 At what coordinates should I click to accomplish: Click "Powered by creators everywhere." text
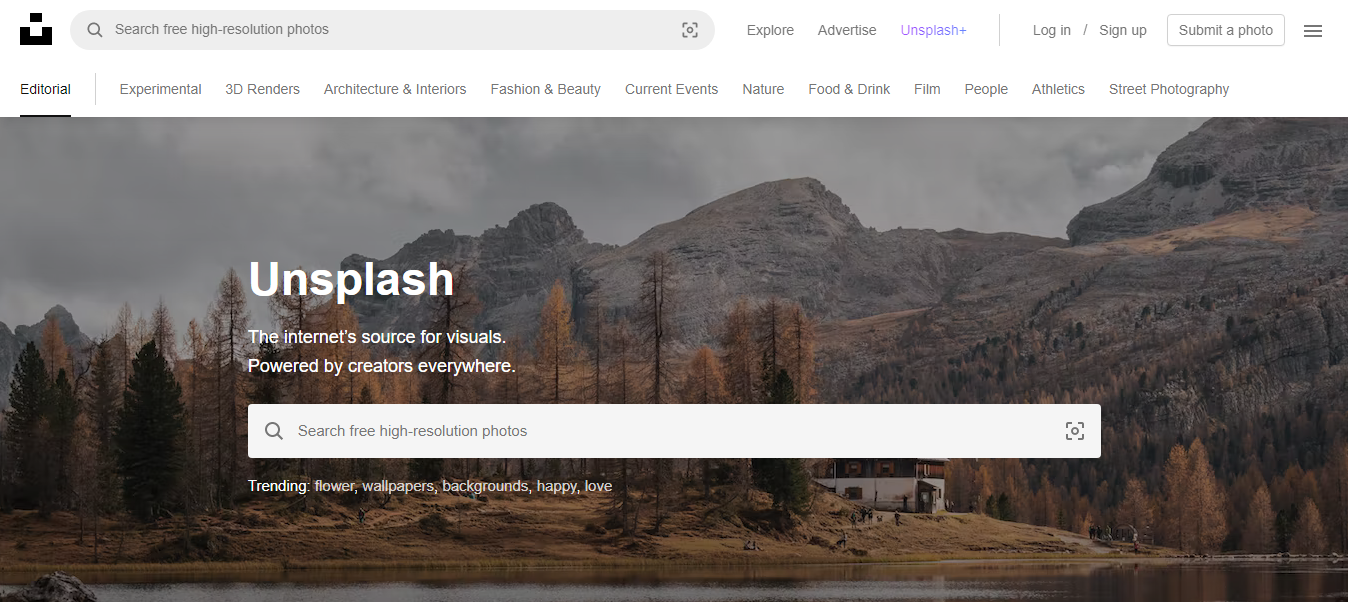tap(382, 366)
